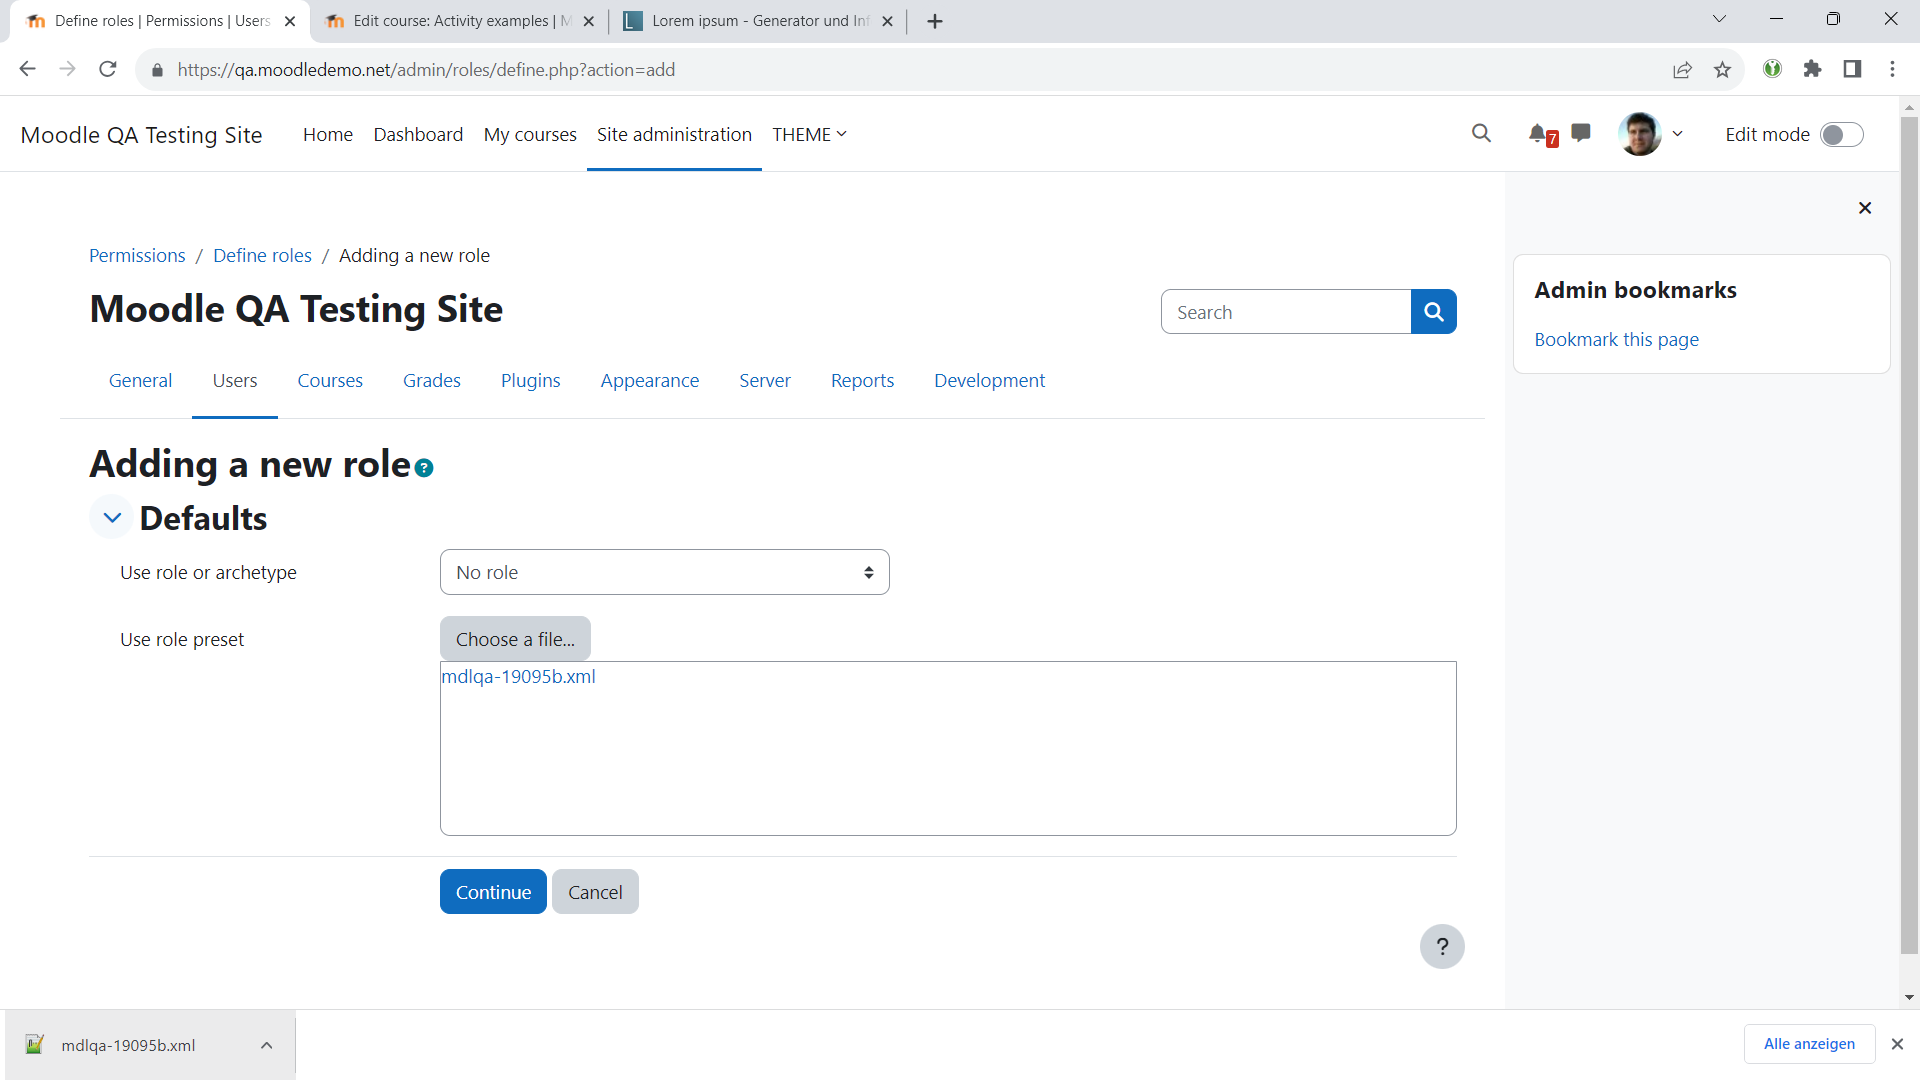Go to Home in top navigation

[x=328, y=135]
